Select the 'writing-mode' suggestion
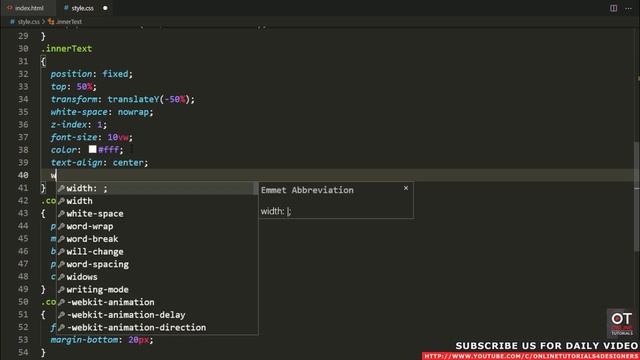 coord(157,289)
